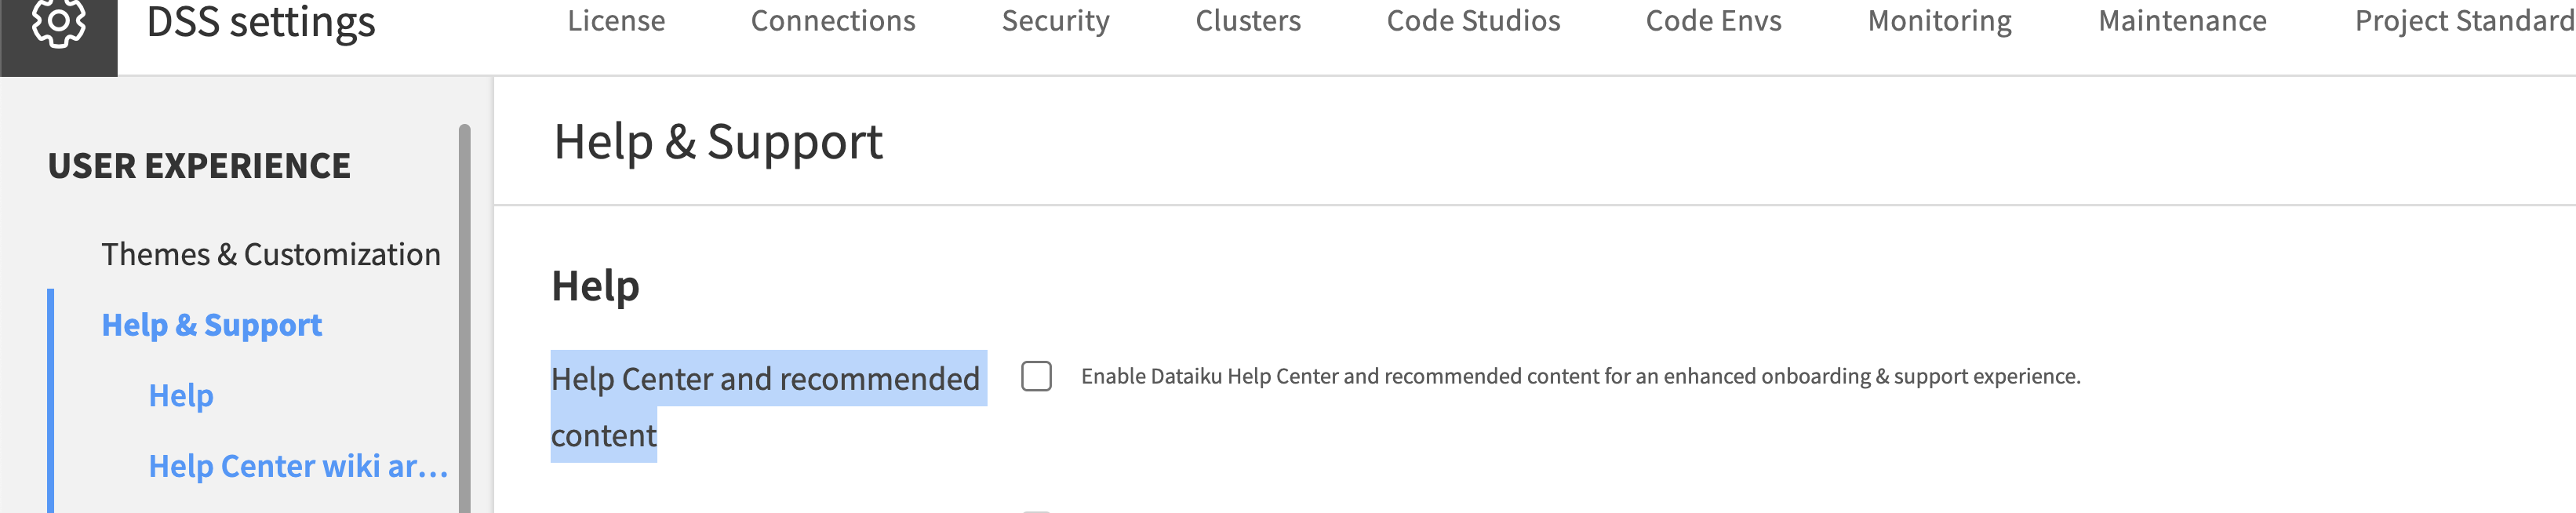
Task: Select the Code Studios tab
Action: tap(1473, 21)
